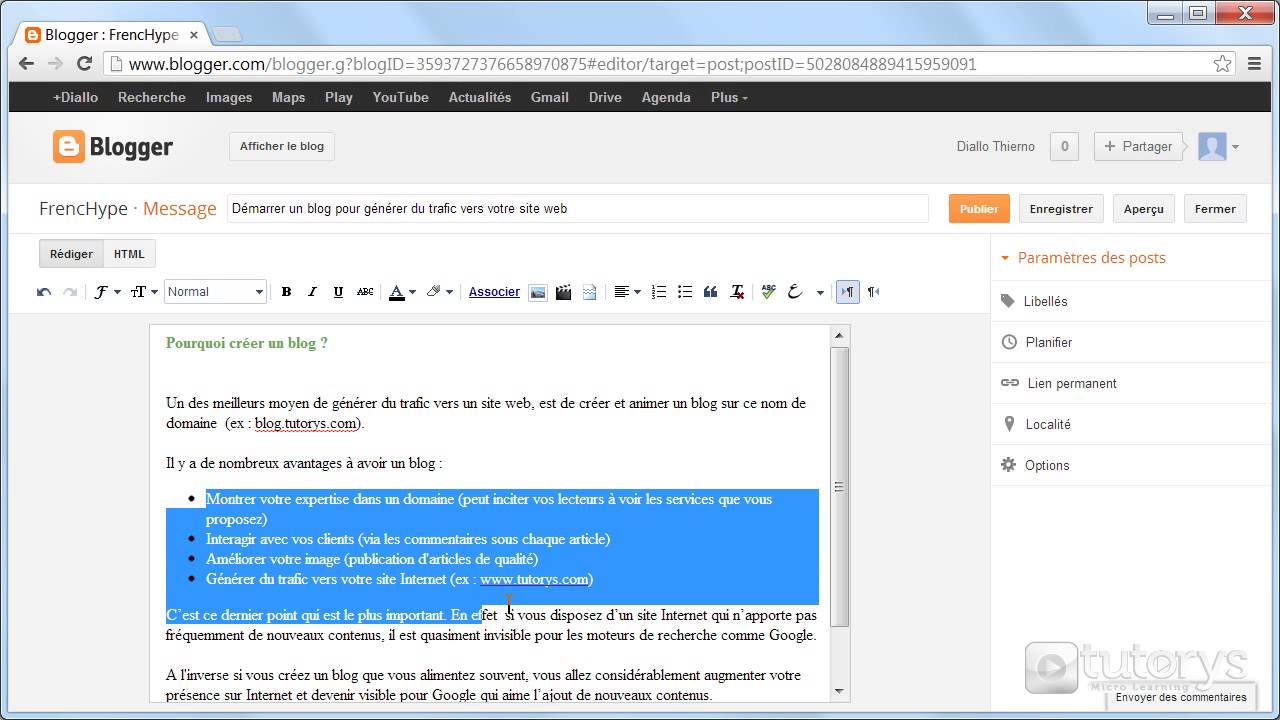The height and width of the screenshot is (720, 1280).
Task: Switch to Rédiger compose mode
Action: point(71,254)
